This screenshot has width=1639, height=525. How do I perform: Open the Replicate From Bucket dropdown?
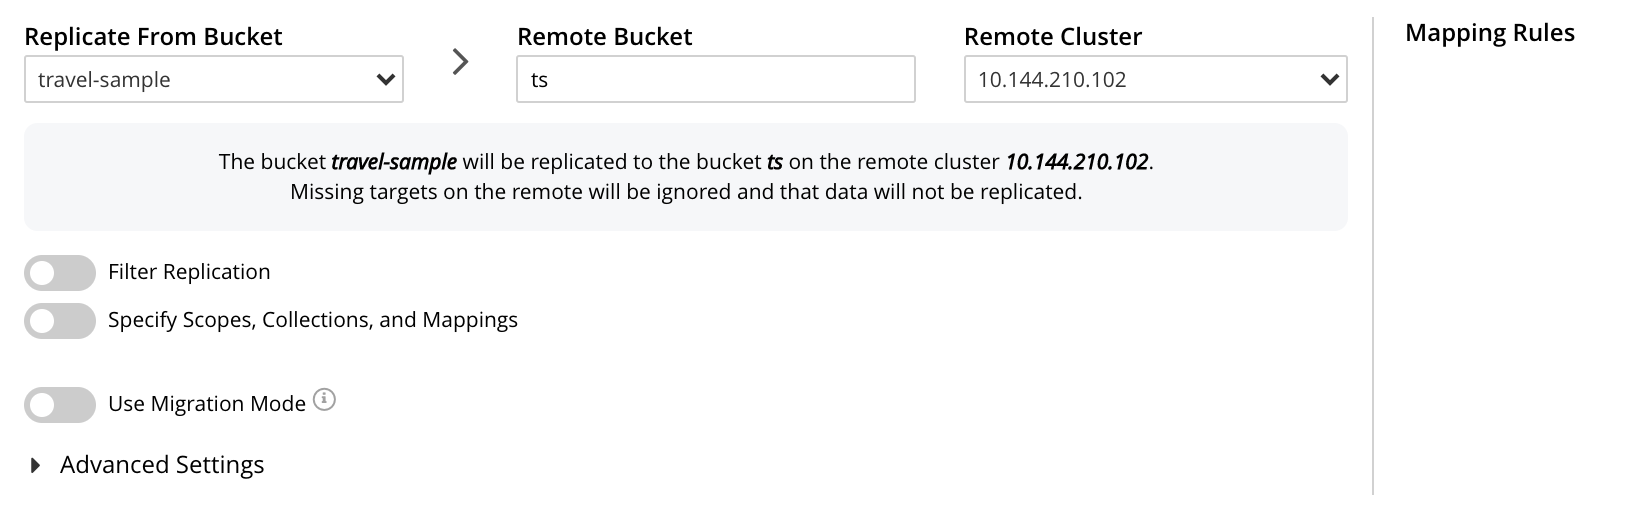pyautogui.click(x=213, y=80)
